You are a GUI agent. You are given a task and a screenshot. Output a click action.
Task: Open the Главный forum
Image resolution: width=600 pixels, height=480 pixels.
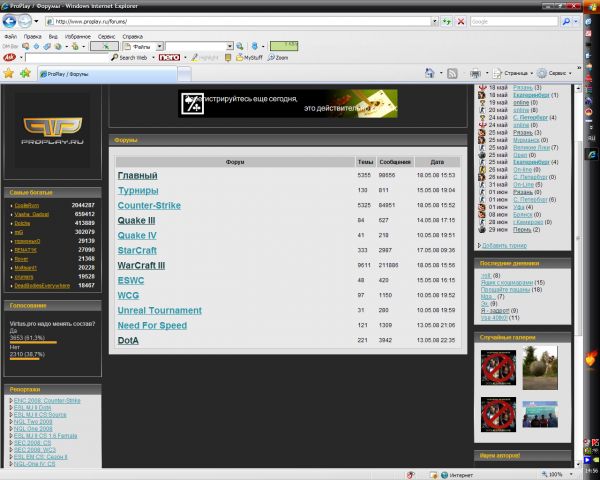pos(138,176)
